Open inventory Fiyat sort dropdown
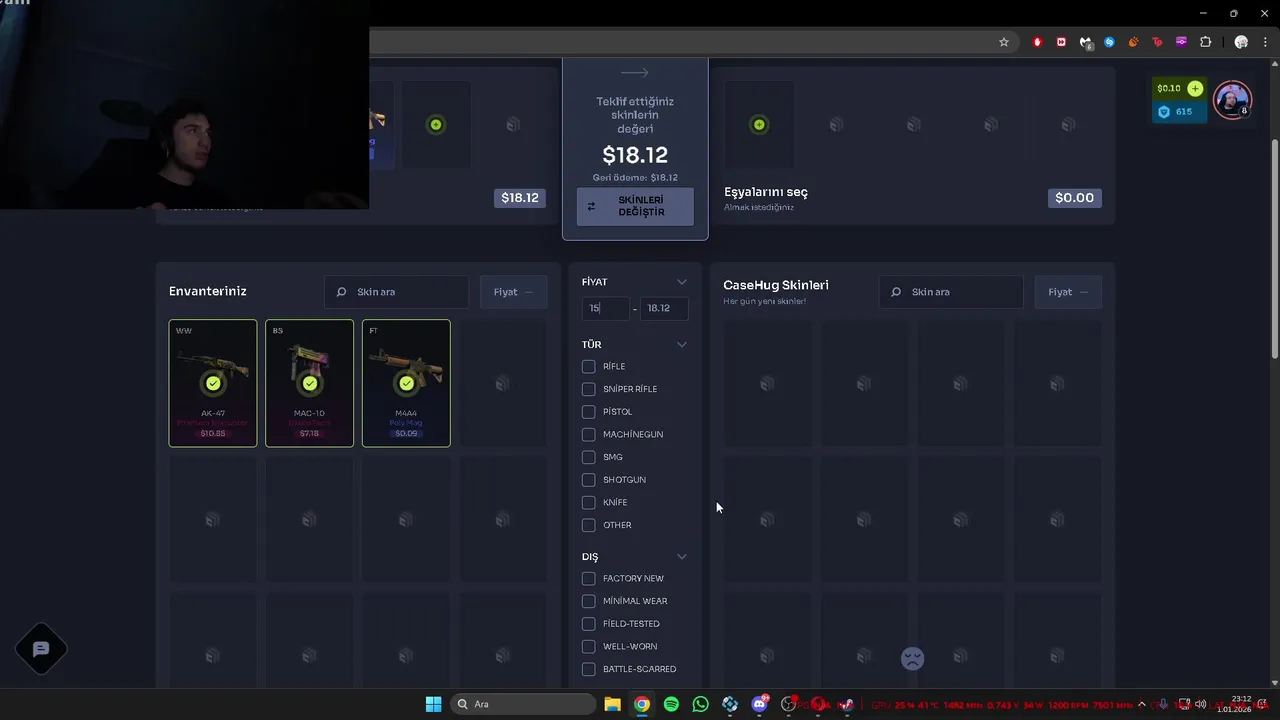Image resolution: width=1280 pixels, height=720 pixels. (x=514, y=292)
